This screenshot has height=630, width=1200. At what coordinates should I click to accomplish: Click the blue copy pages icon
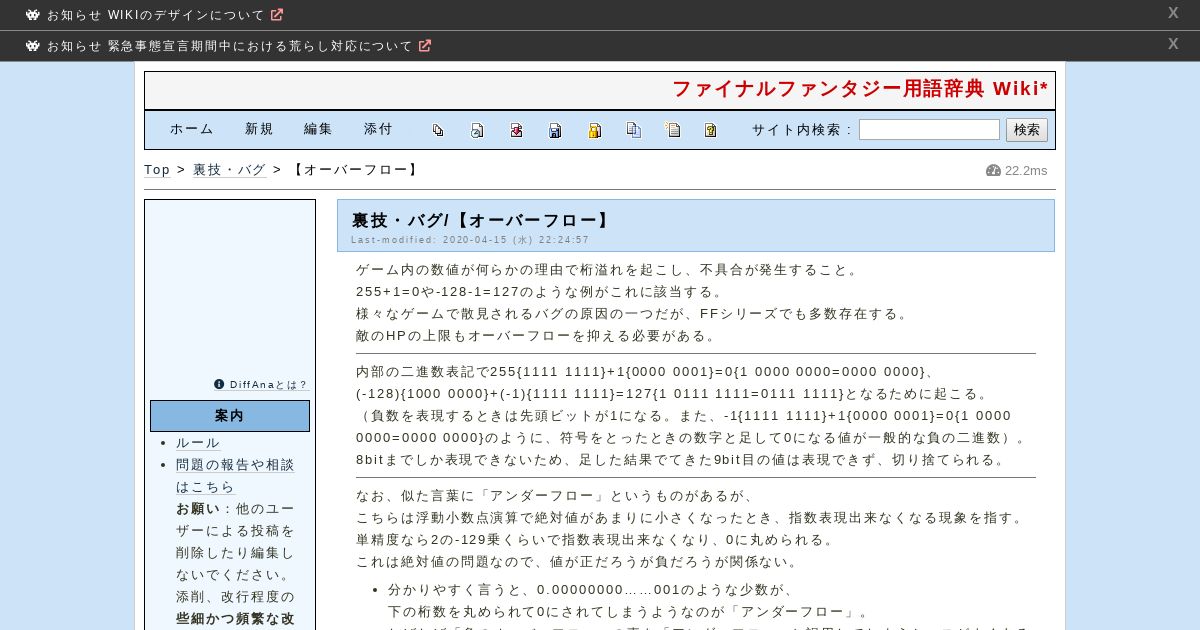[633, 130]
